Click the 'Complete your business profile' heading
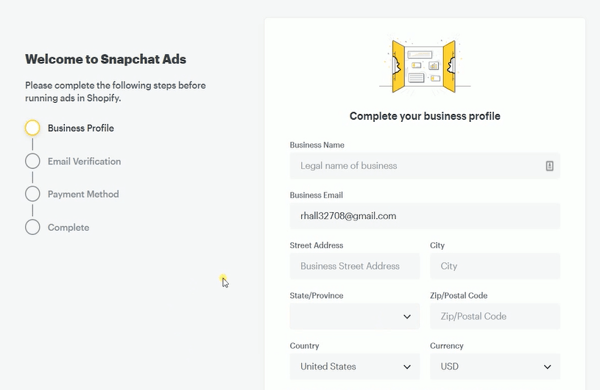 (x=425, y=116)
